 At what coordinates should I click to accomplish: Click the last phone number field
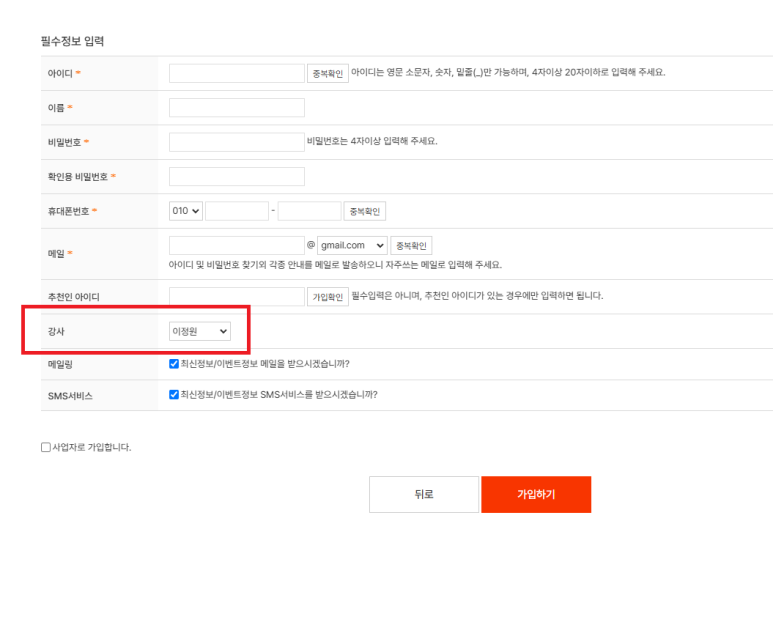pos(309,211)
